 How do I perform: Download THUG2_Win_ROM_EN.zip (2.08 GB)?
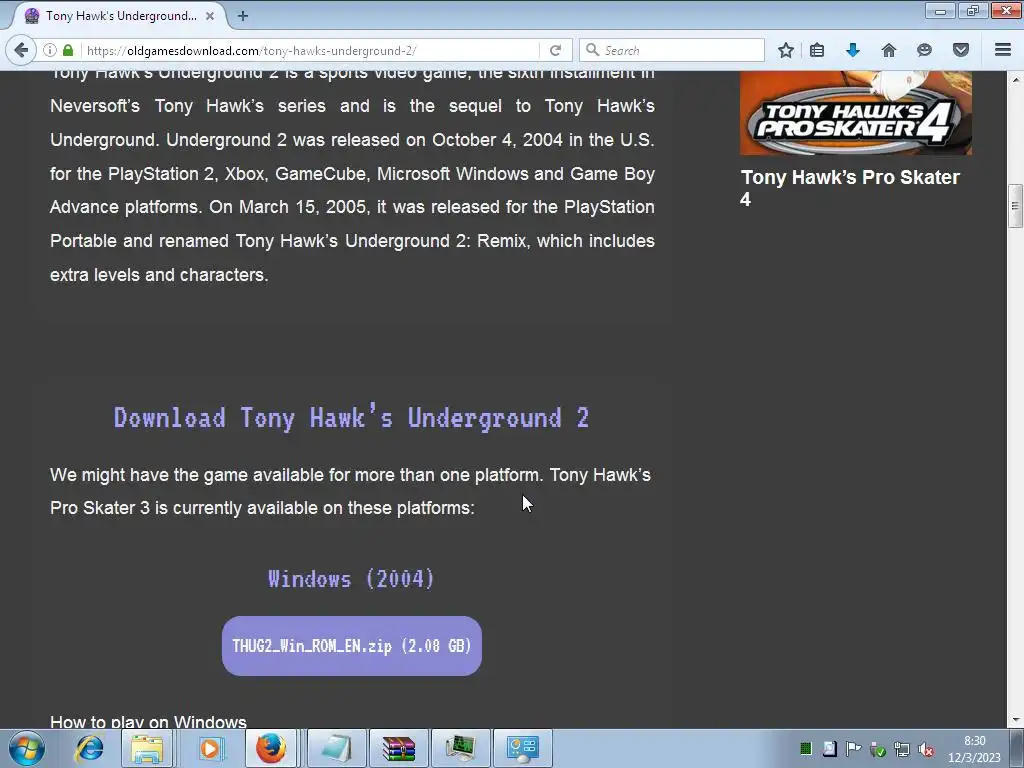point(352,646)
